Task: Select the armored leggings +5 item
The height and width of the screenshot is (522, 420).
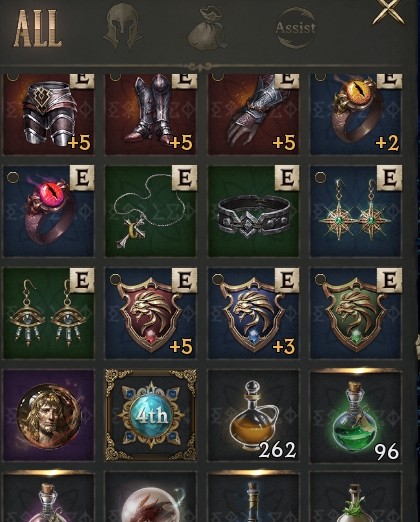Action: (x=49, y=114)
